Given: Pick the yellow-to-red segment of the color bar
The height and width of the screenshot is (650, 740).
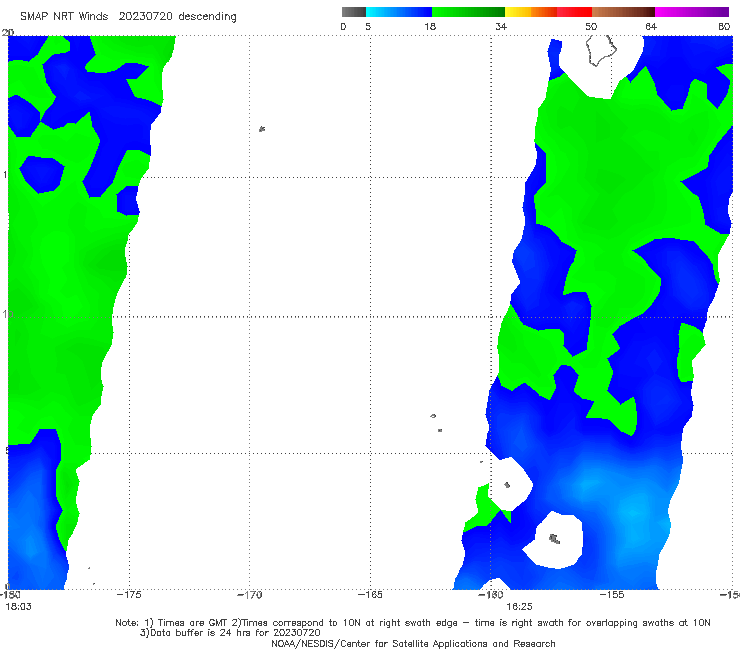Looking at the screenshot, I should click(x=548, y=12).
